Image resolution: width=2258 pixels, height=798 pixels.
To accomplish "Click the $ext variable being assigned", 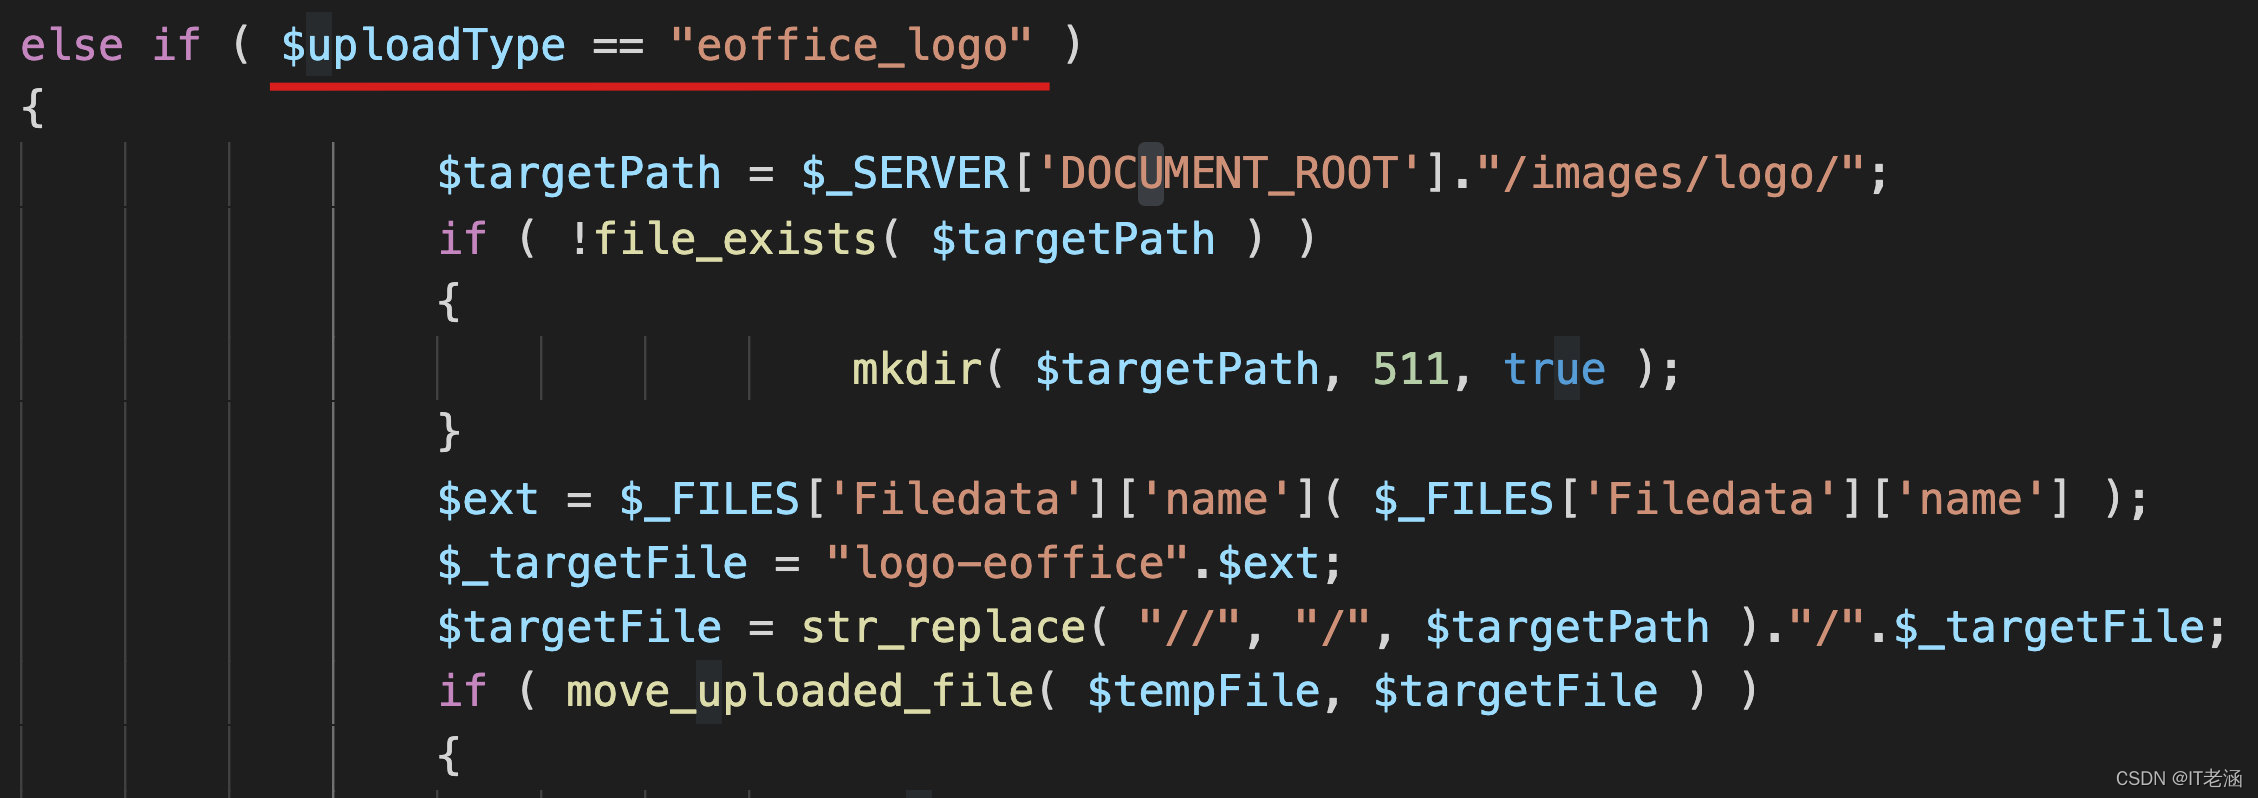I will (x=488, y=499).
